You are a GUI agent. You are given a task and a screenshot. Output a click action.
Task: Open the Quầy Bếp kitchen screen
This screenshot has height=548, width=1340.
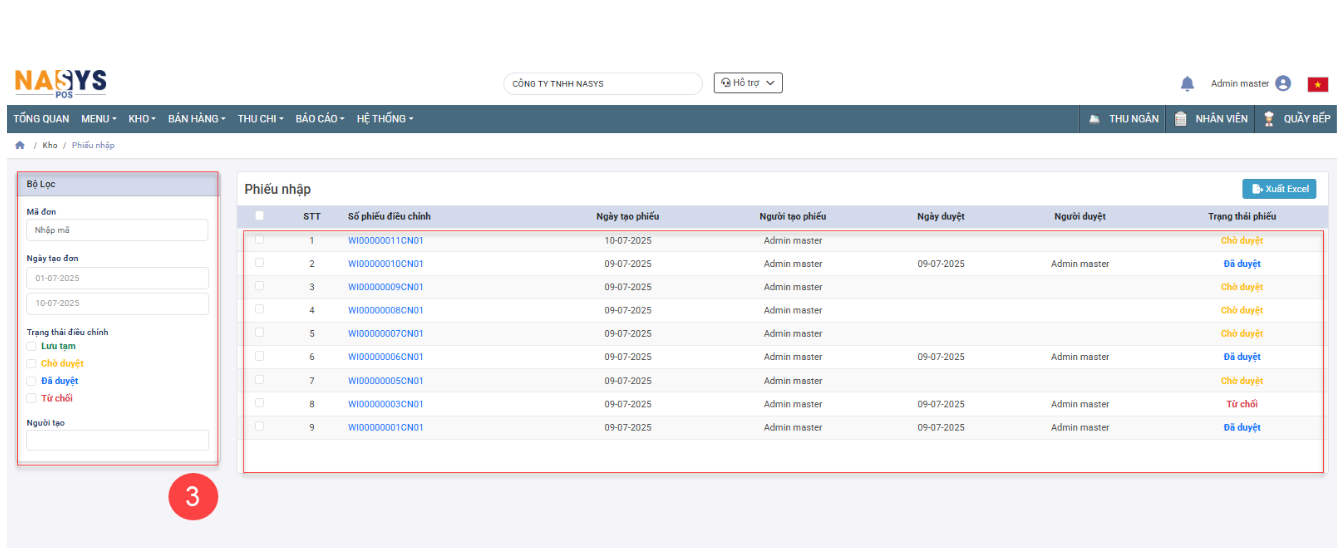[x=1297, y=119]
